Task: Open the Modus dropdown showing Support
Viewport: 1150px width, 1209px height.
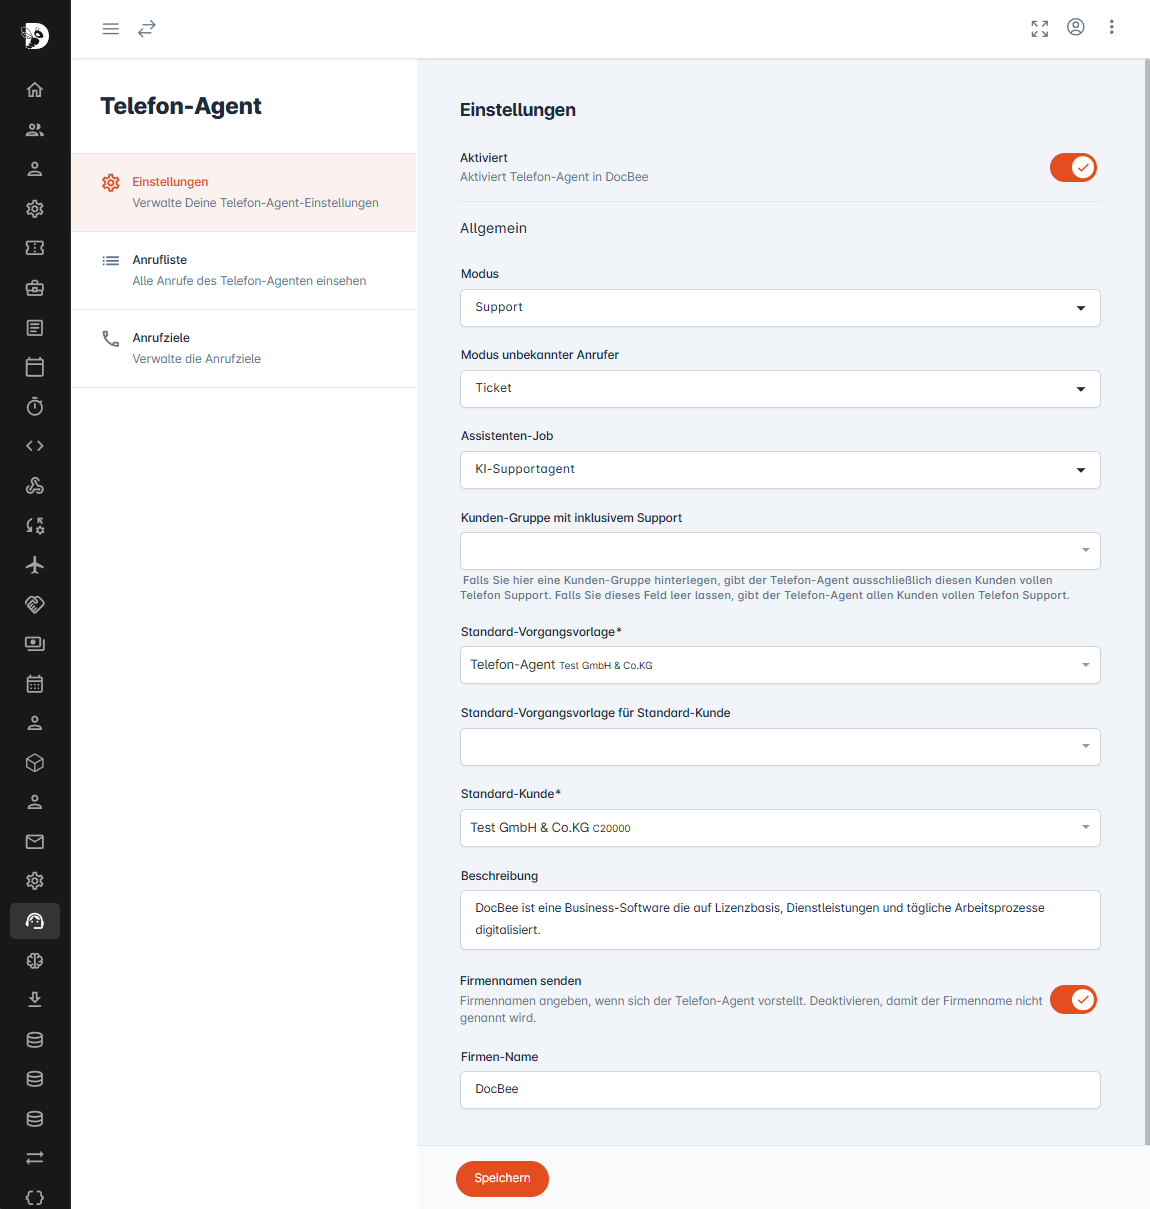Action: click(x=780, y=308)
